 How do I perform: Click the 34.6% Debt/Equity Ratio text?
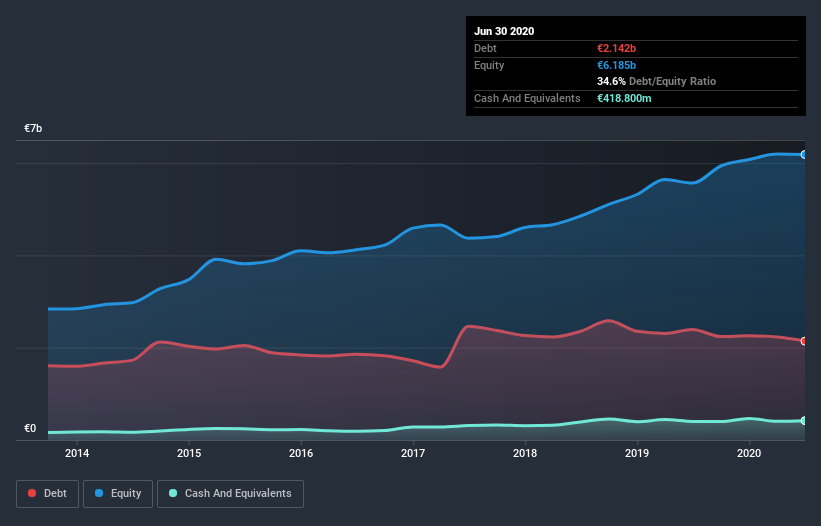pos(657,81)
